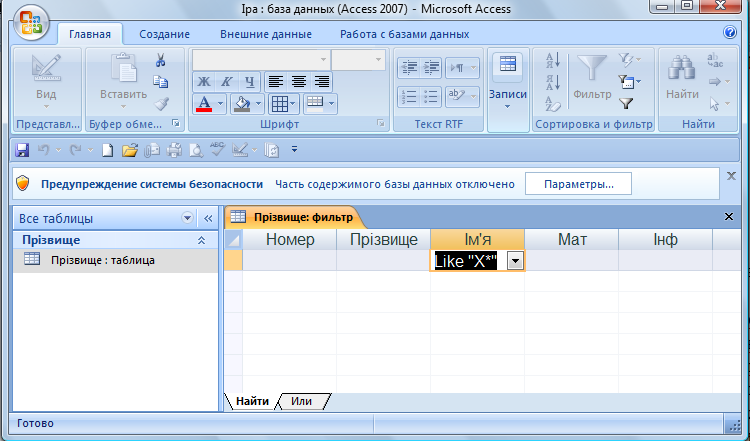Click the spelling check ABC icon
This screenshot has width=750, height=441.
tap(218, 149)
